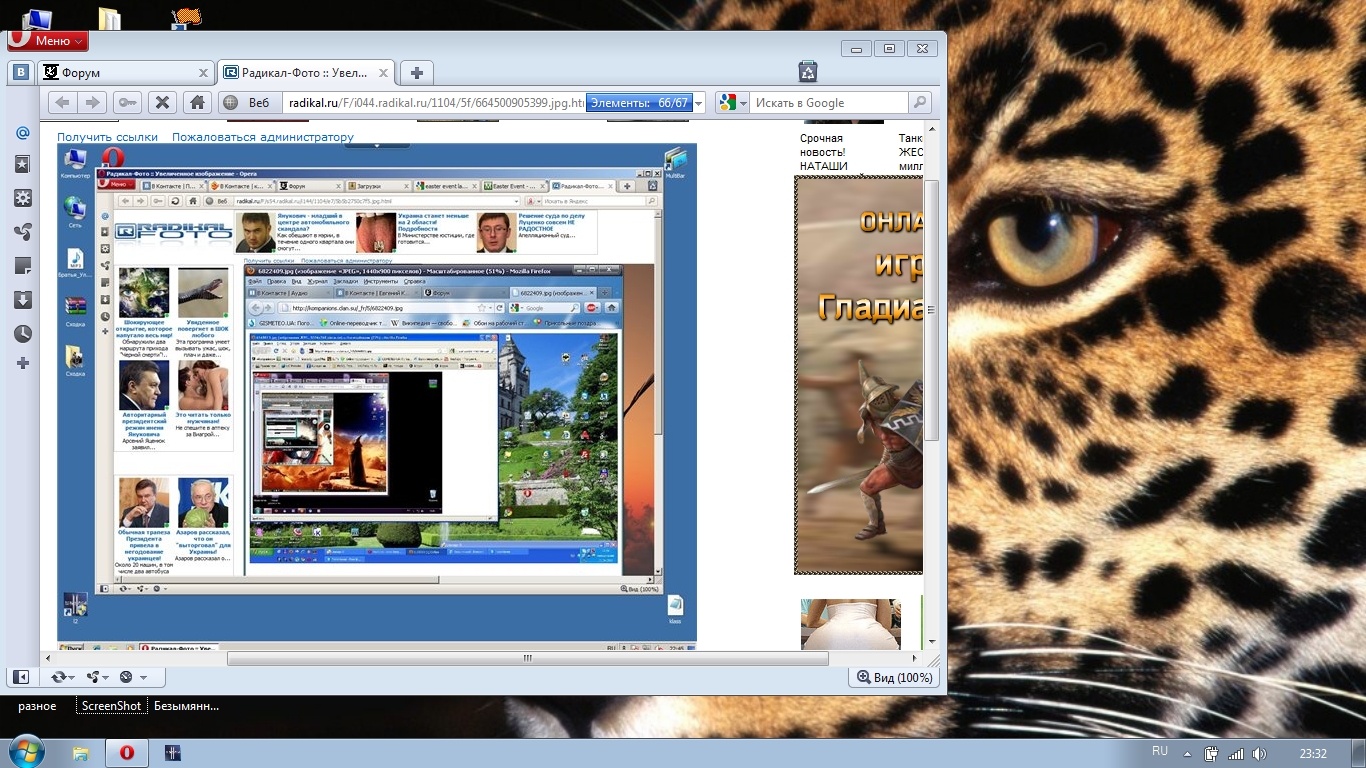The image size is (1366, 768).
Task: Click the pinned VKontakte tab icon
Action: (21, 73)
